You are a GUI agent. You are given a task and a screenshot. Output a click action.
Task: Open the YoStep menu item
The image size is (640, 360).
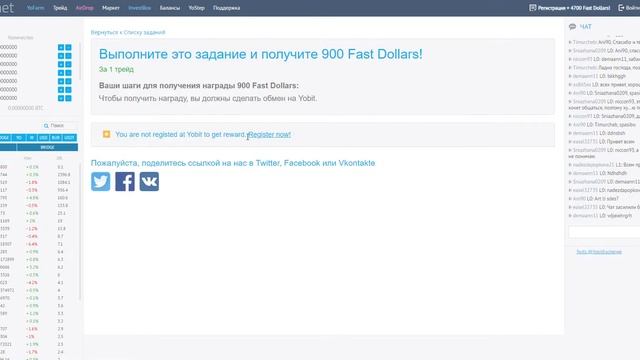196,8
